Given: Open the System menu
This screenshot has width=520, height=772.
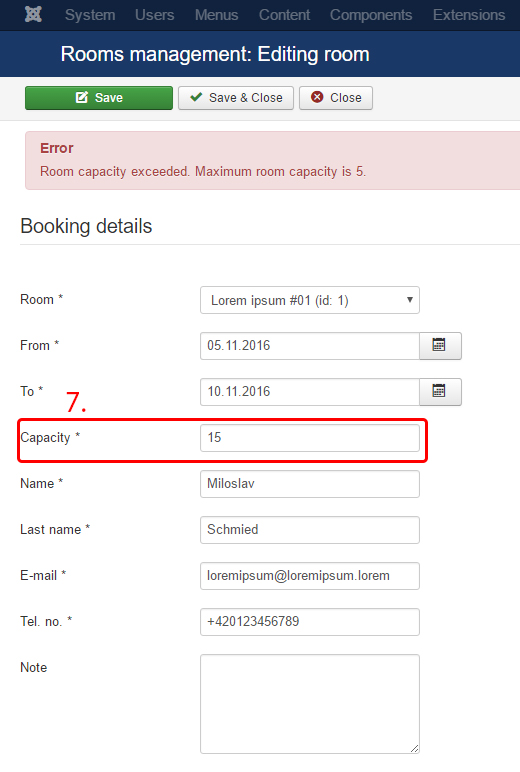Looking at the screenshot, I should click(90, 15).
